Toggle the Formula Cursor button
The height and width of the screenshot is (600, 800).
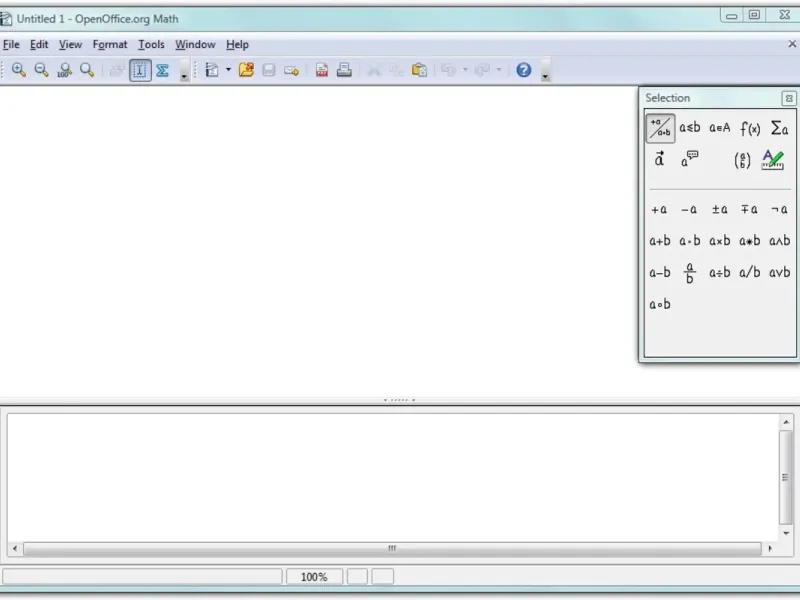140,70
